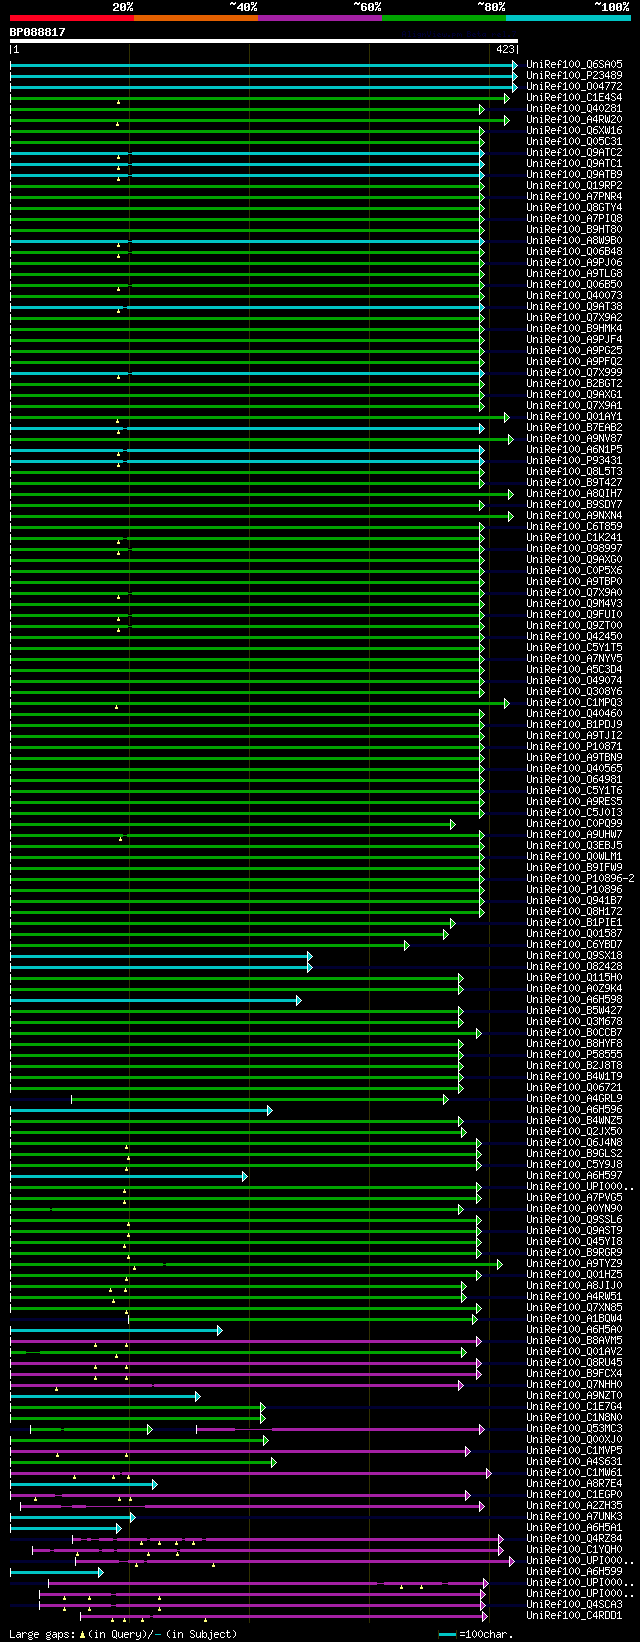Open hit UniRef100_O04772
The height and width of the screenshot is (1642, 640).
(574, 87)
